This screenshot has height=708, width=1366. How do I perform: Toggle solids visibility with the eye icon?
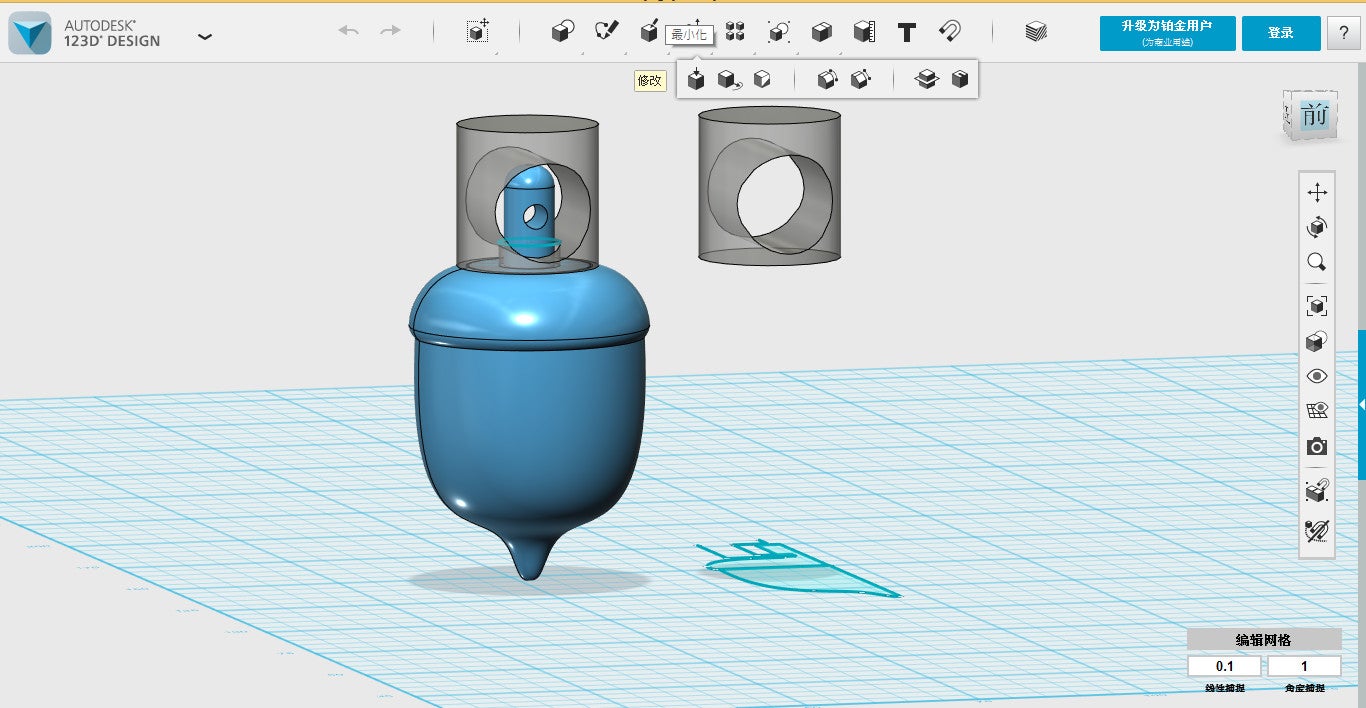(x=1317, y=376)
